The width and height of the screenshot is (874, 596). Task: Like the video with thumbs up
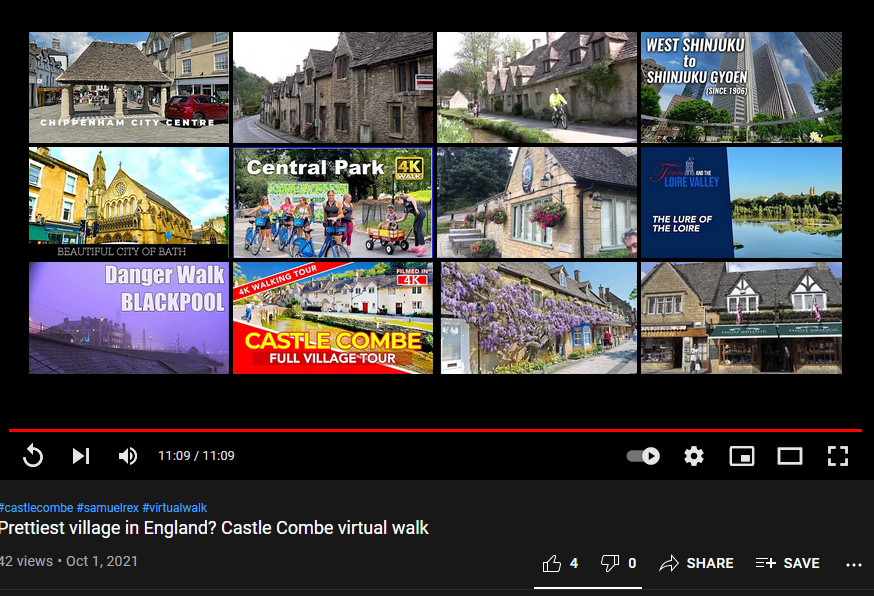pos(560,563)
